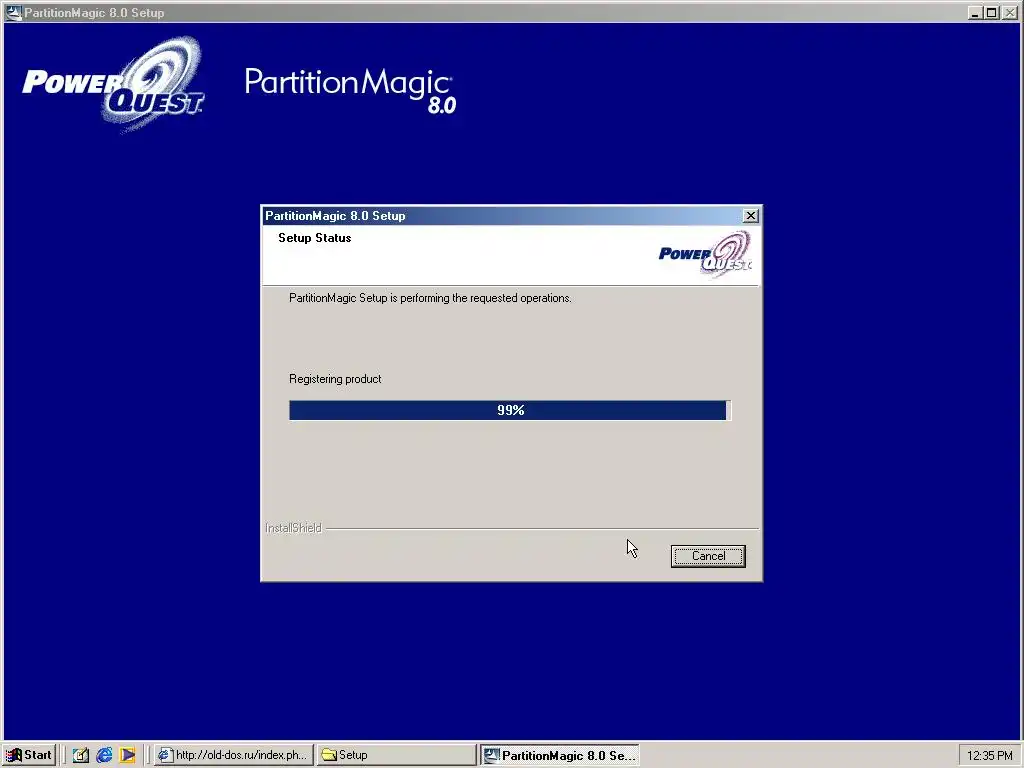This screenshot has height=768, width=1024.
Task: Switch to the Setup folder taskbar button
Action: 396,755
